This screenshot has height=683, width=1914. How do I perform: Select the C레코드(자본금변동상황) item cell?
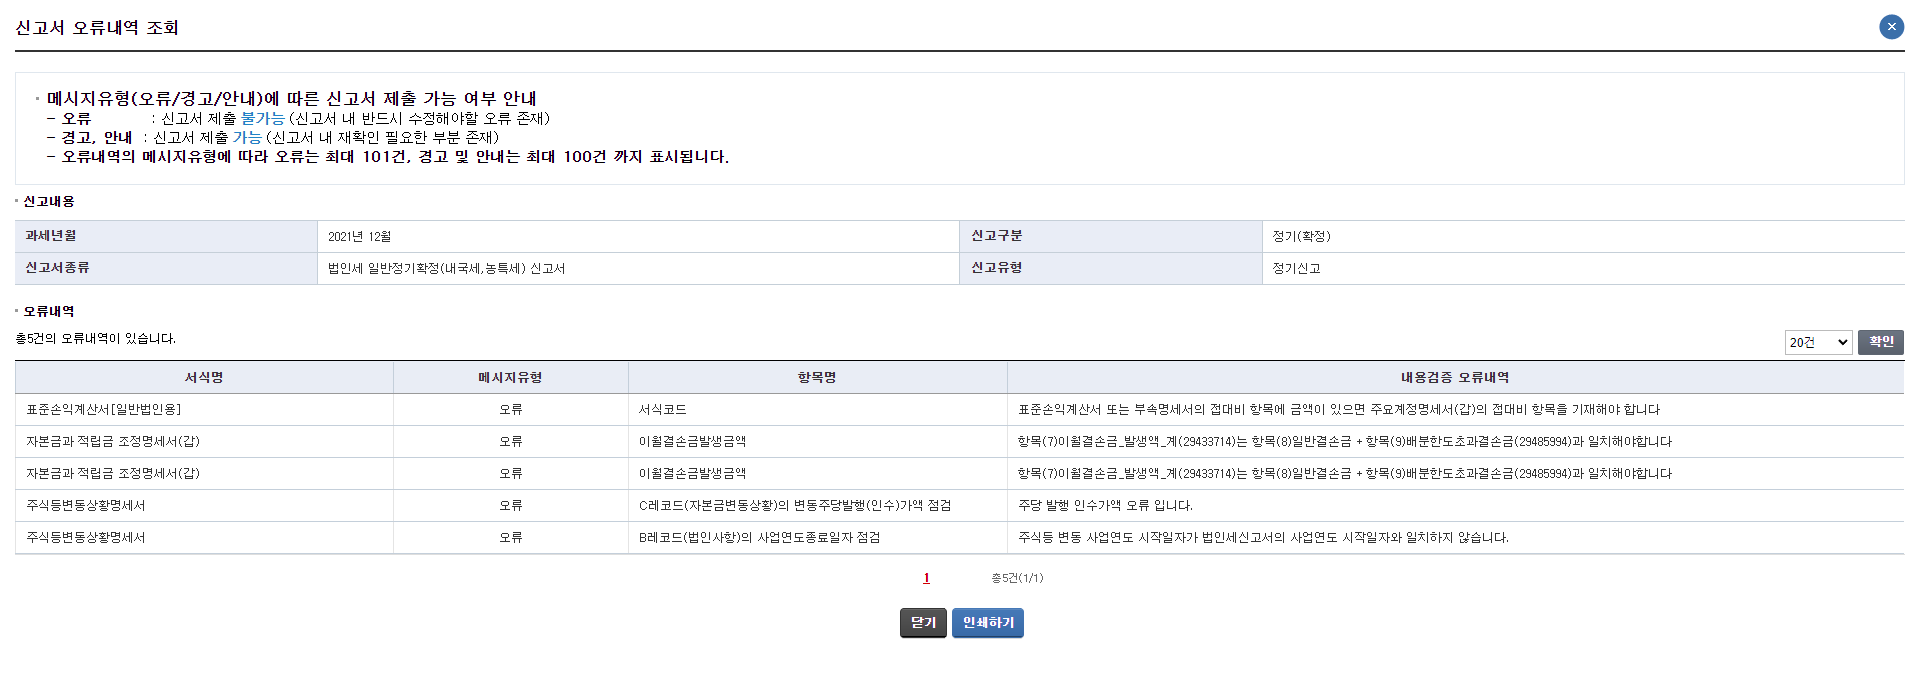(795, 506)
